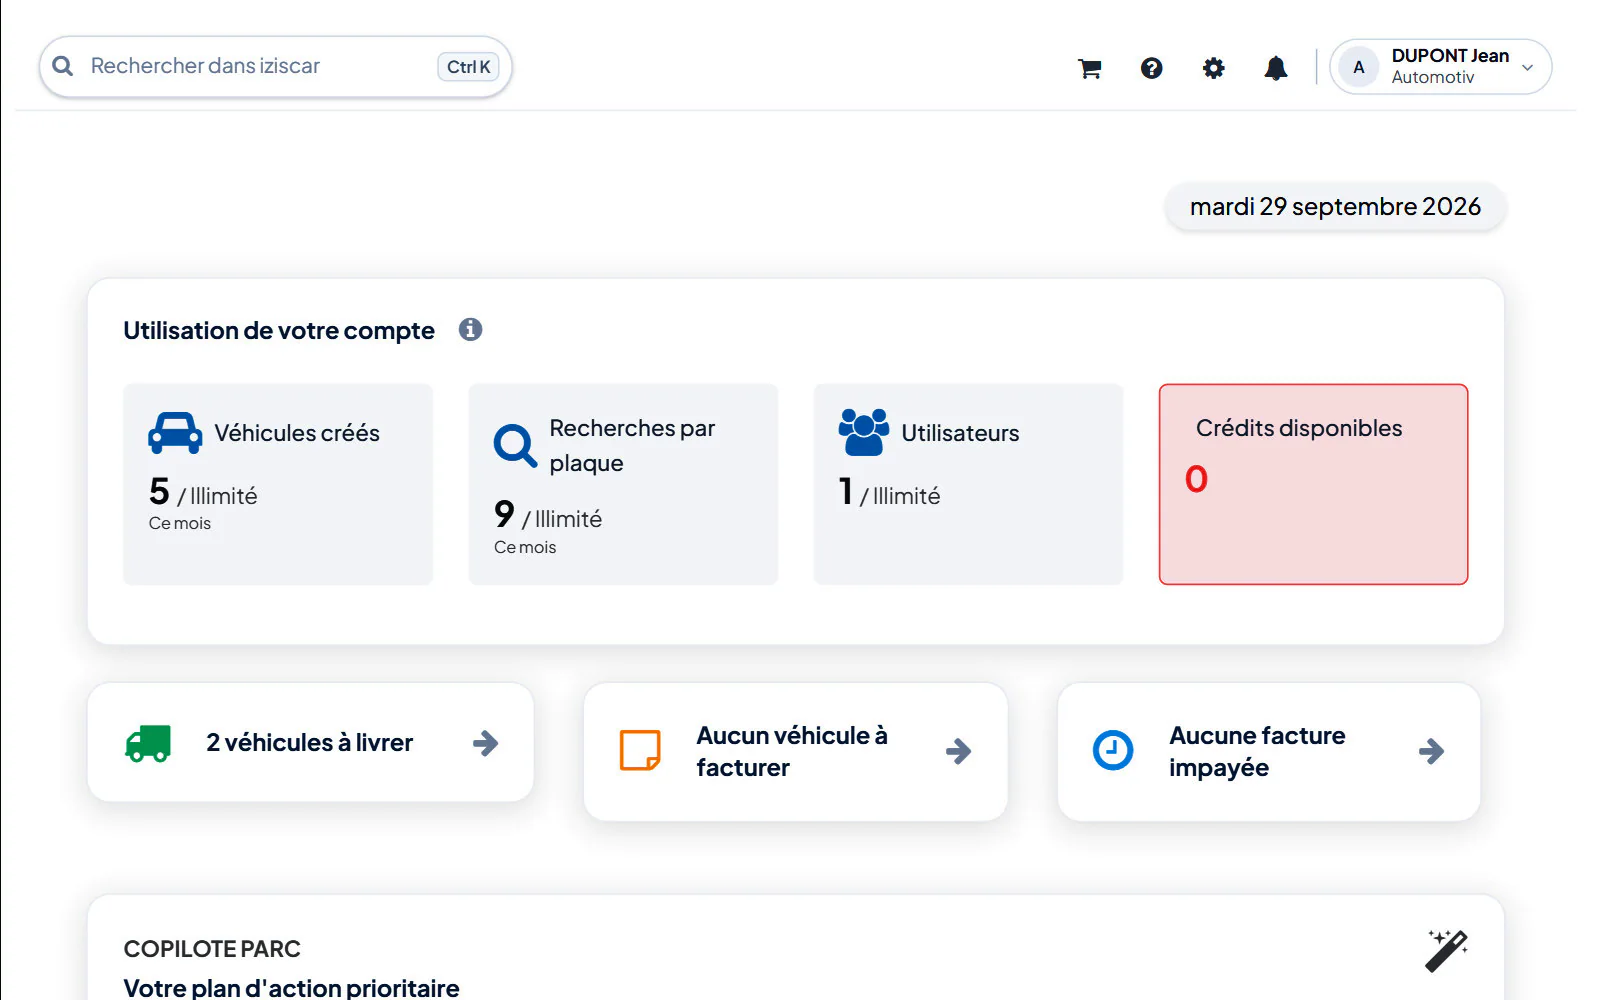The width and height of the screenshot is (1600, 1000).
Task: Click Votre plan d'action prioritaire heading
Action: pyautogui.click(x=292, y=988)
